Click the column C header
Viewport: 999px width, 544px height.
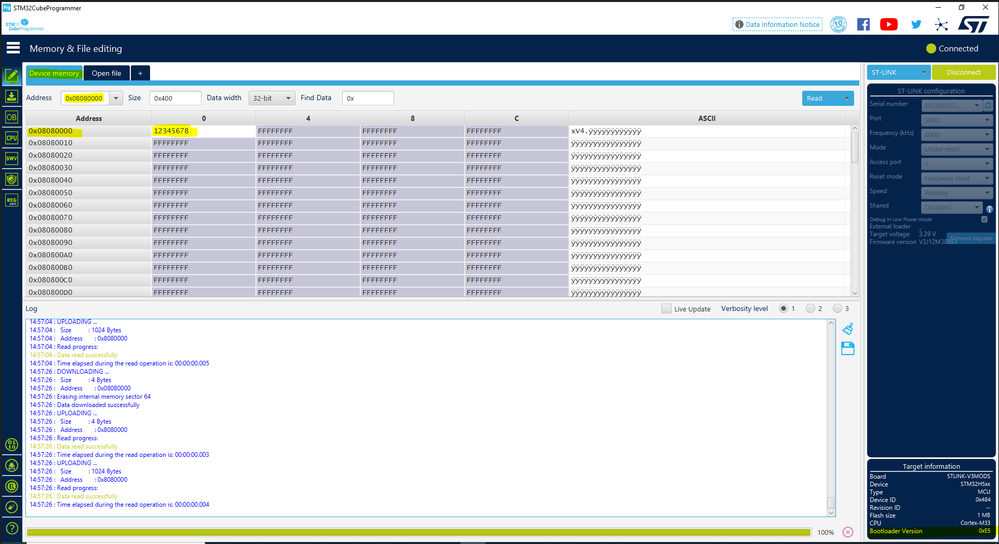tap(516, 118)
